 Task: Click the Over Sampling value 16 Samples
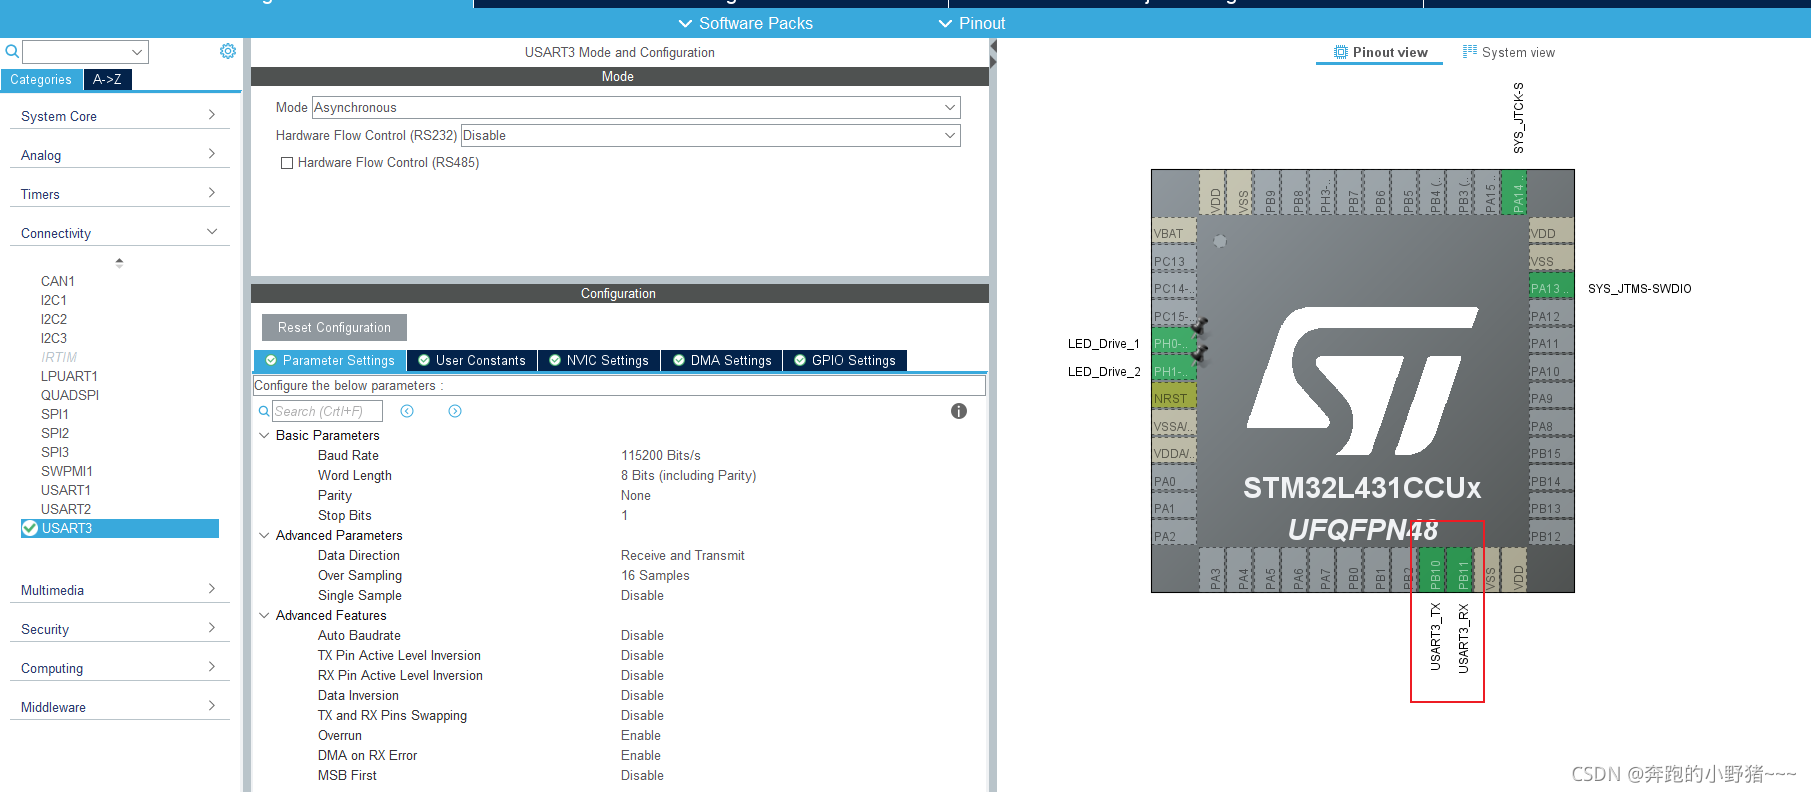[x=655, y=575]
